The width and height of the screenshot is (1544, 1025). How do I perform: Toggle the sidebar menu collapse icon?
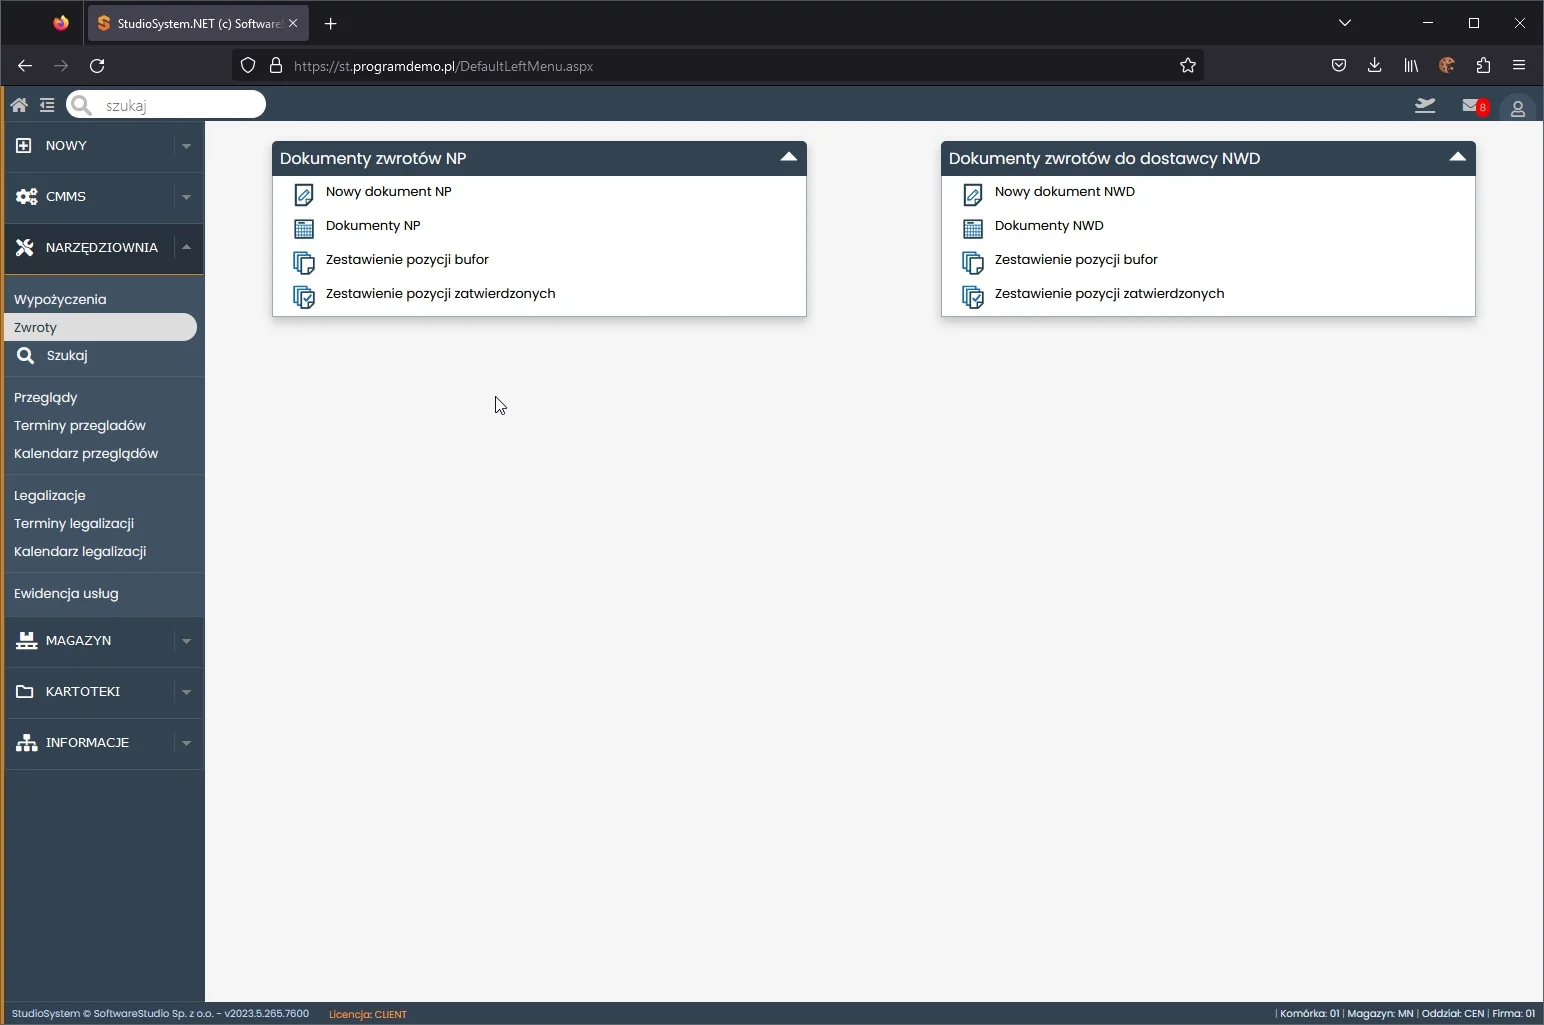[x=47, y=105]
